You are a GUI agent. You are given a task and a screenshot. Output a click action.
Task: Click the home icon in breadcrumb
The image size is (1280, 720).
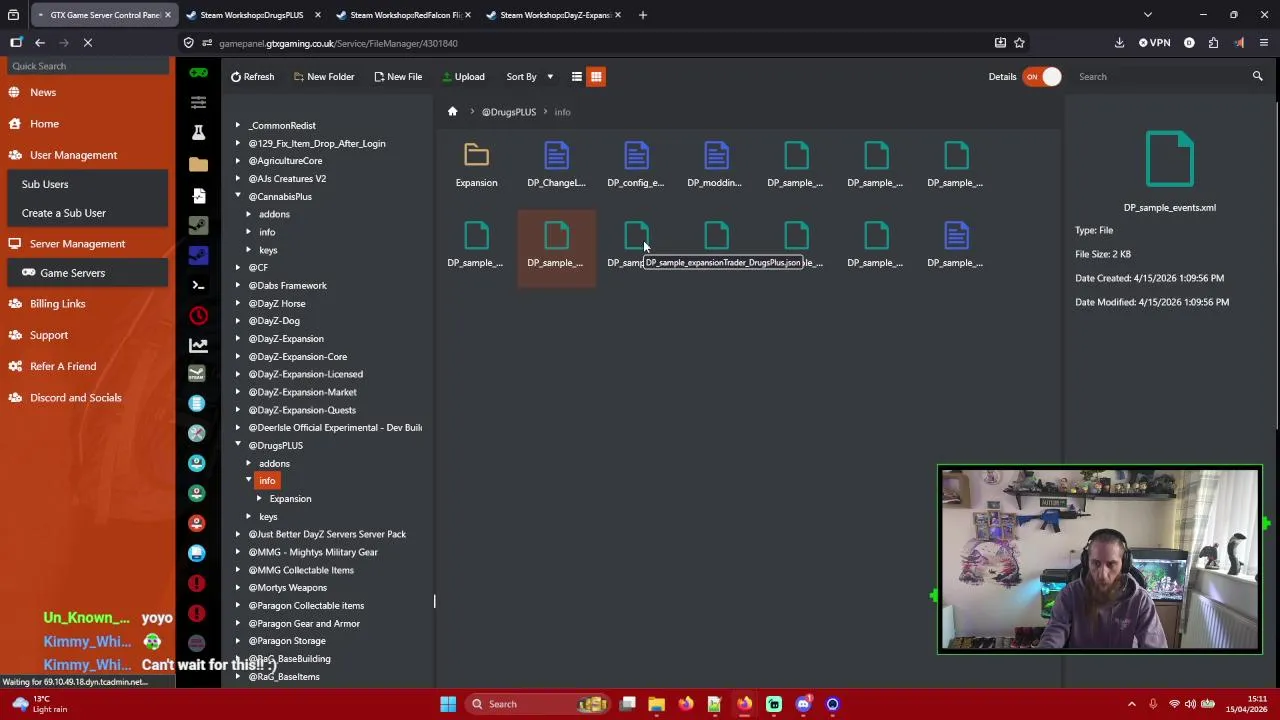tap(452, 112)
